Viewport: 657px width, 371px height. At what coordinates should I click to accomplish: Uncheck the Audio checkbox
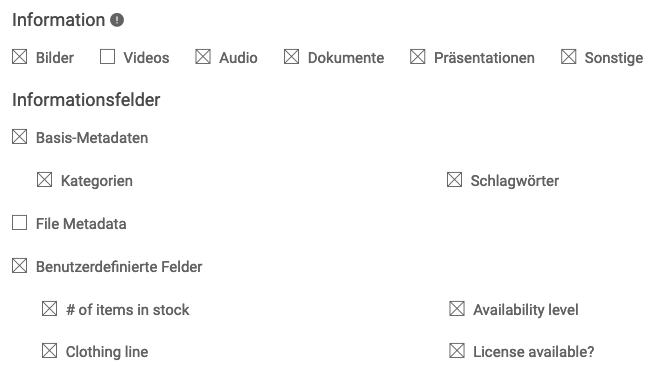point(203,57)
